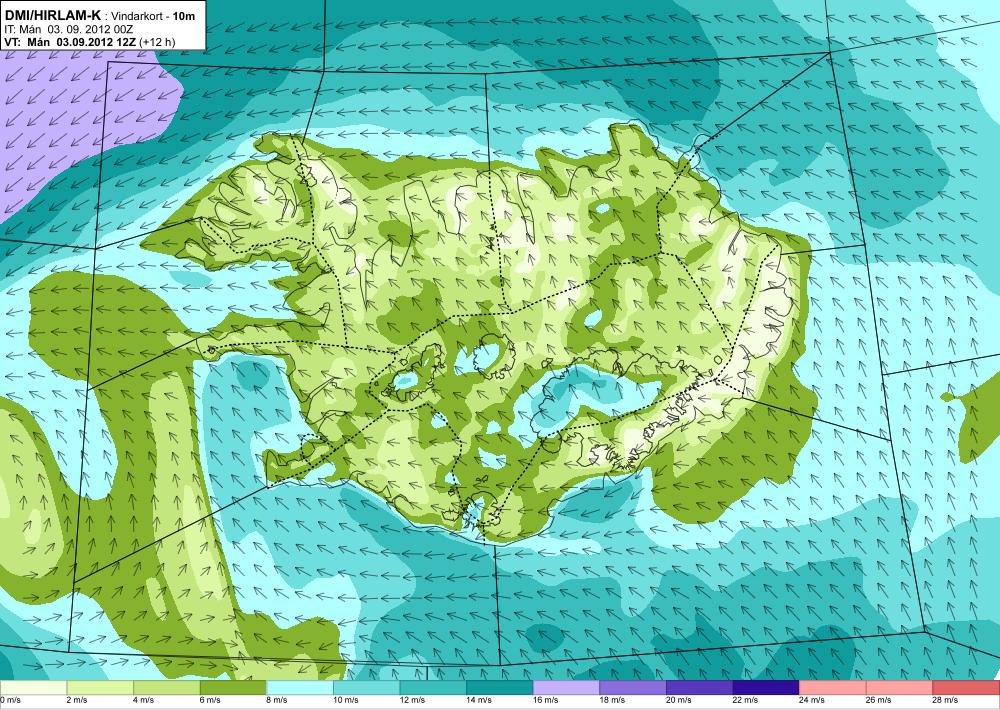The width and height of the screenshot is (1000, 710).
Task: Click the "10 m/s" legend label
Action: point(346,700)
